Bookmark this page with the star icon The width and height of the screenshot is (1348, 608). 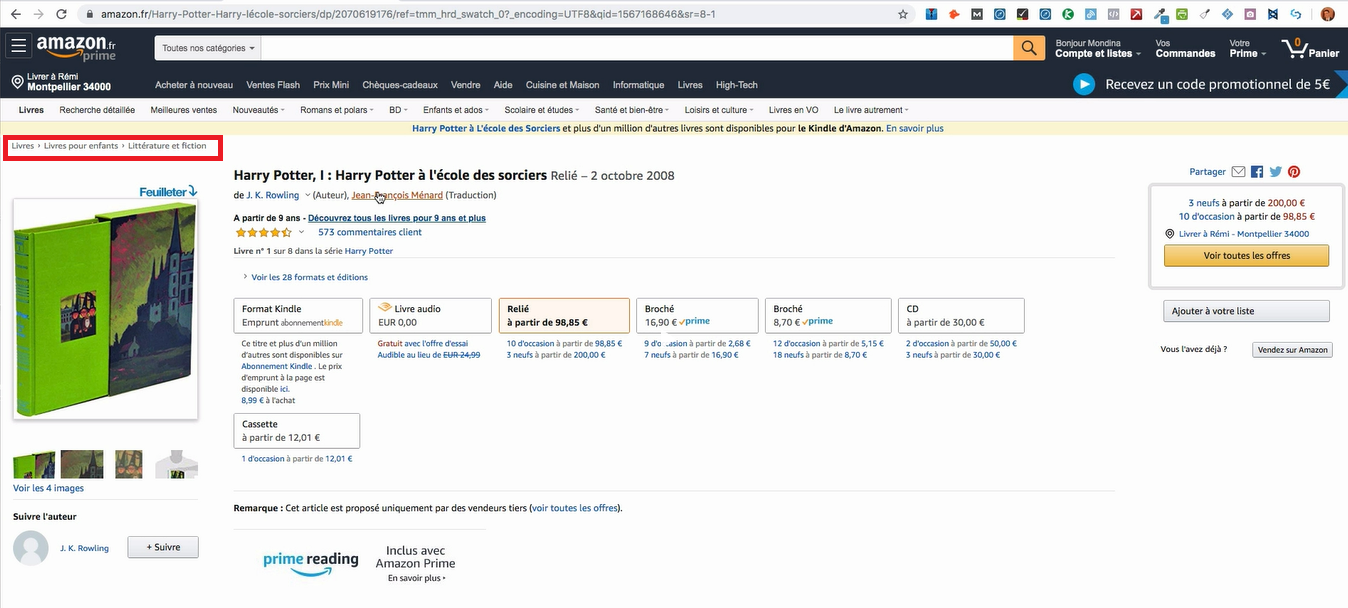point(903,15)
